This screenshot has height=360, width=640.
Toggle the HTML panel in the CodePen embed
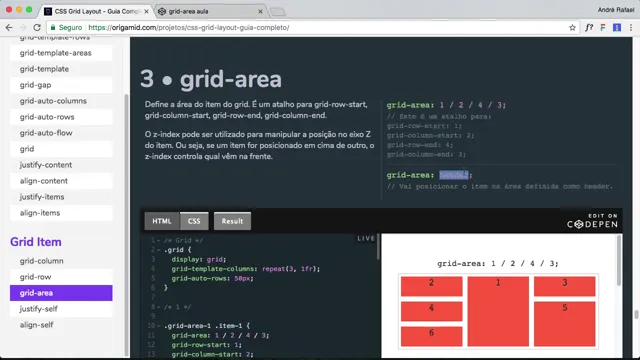pyautogui.click(x=162, y=221)
